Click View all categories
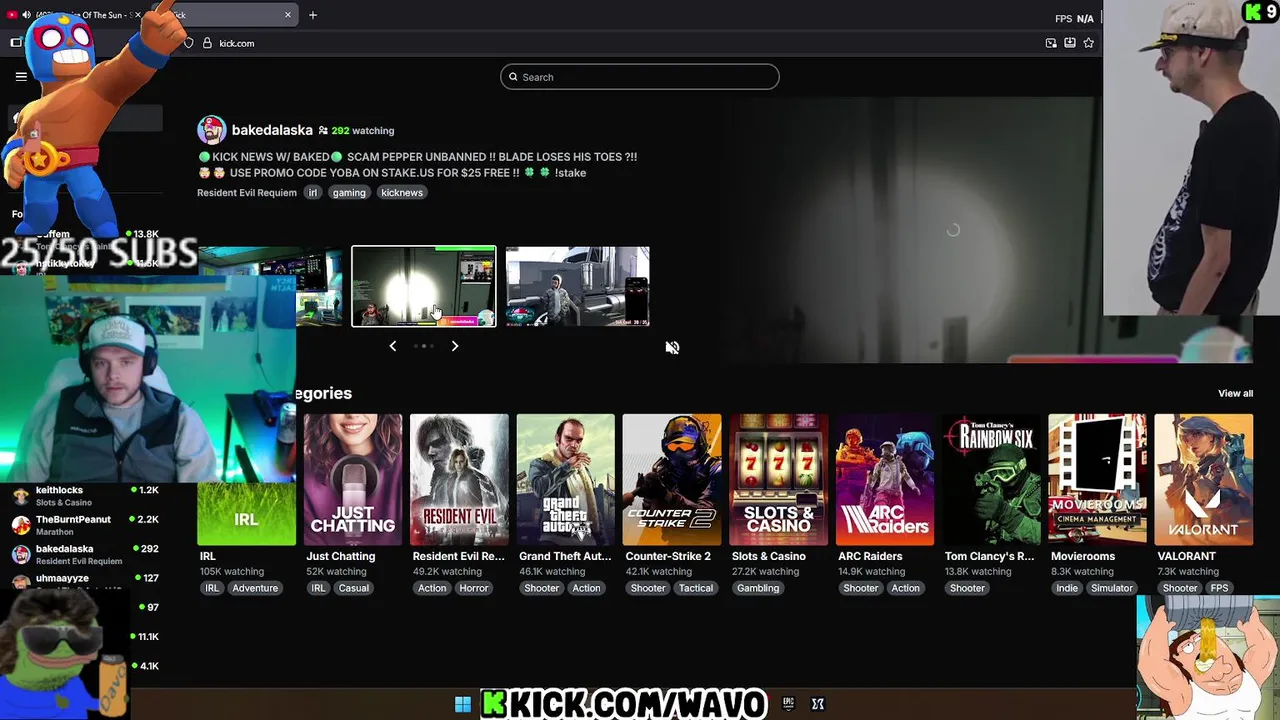This screenshot has height=720, width=1280. pos(1235,393)
